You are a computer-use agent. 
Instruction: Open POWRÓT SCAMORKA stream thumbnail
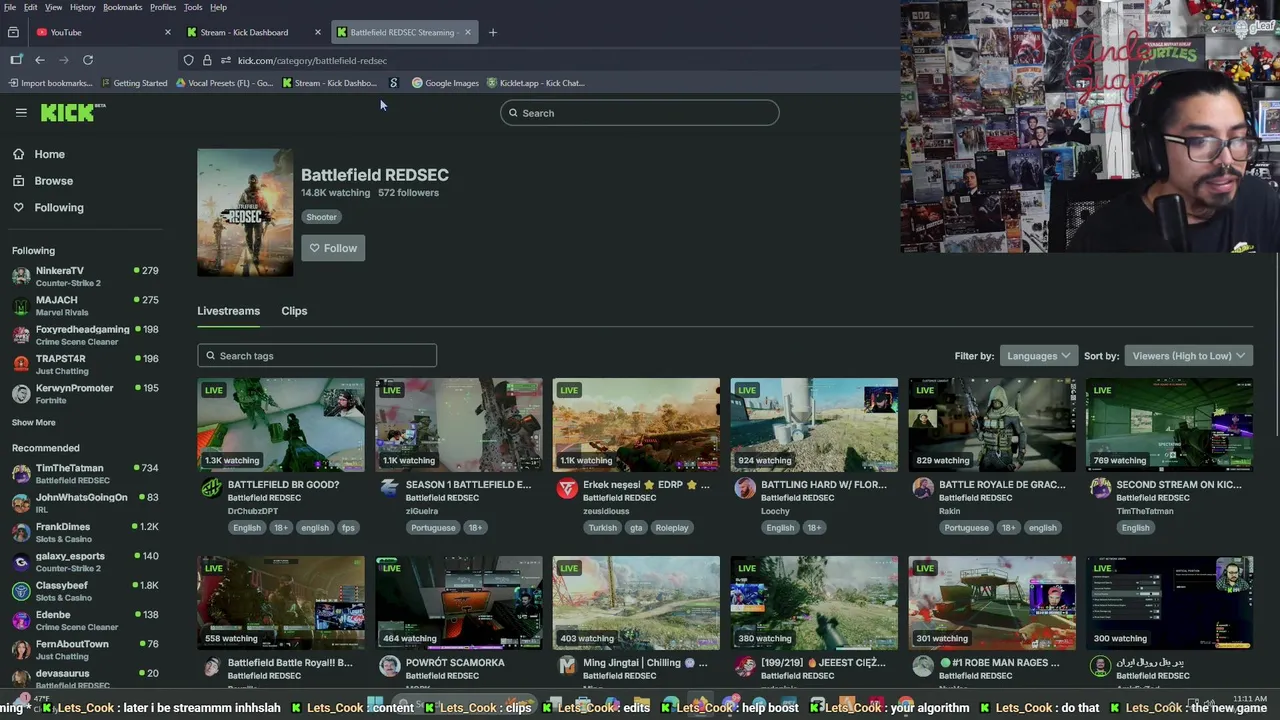tap(459, 602)
